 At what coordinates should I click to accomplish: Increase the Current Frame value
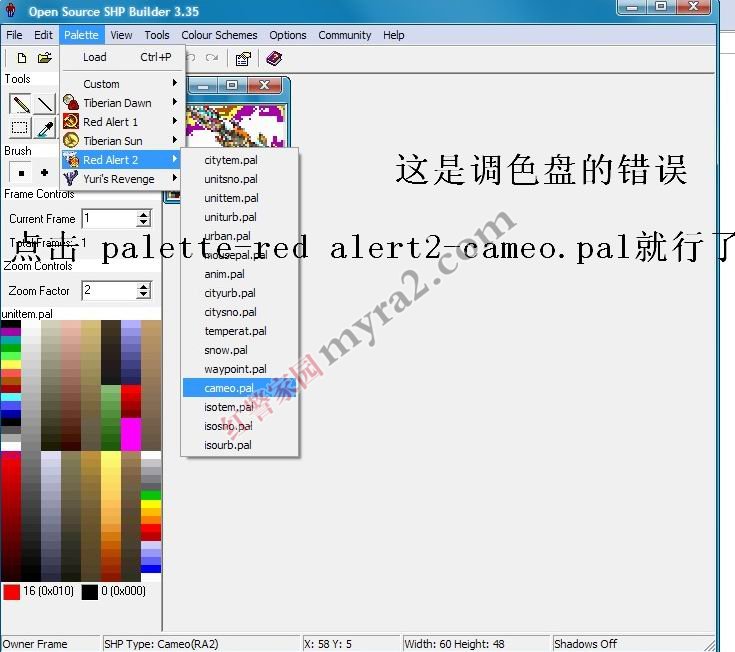143,214
